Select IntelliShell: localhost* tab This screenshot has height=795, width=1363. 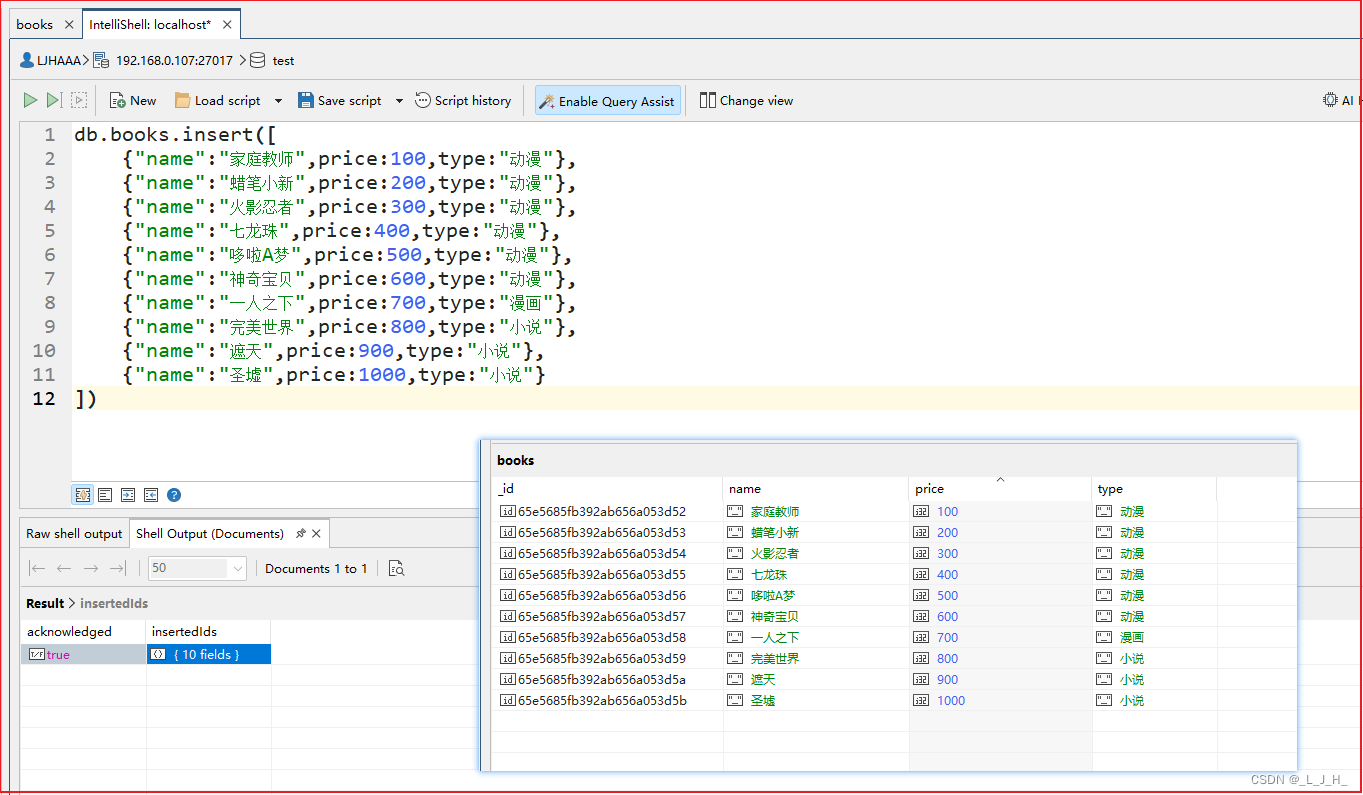[x=150, y=24]
